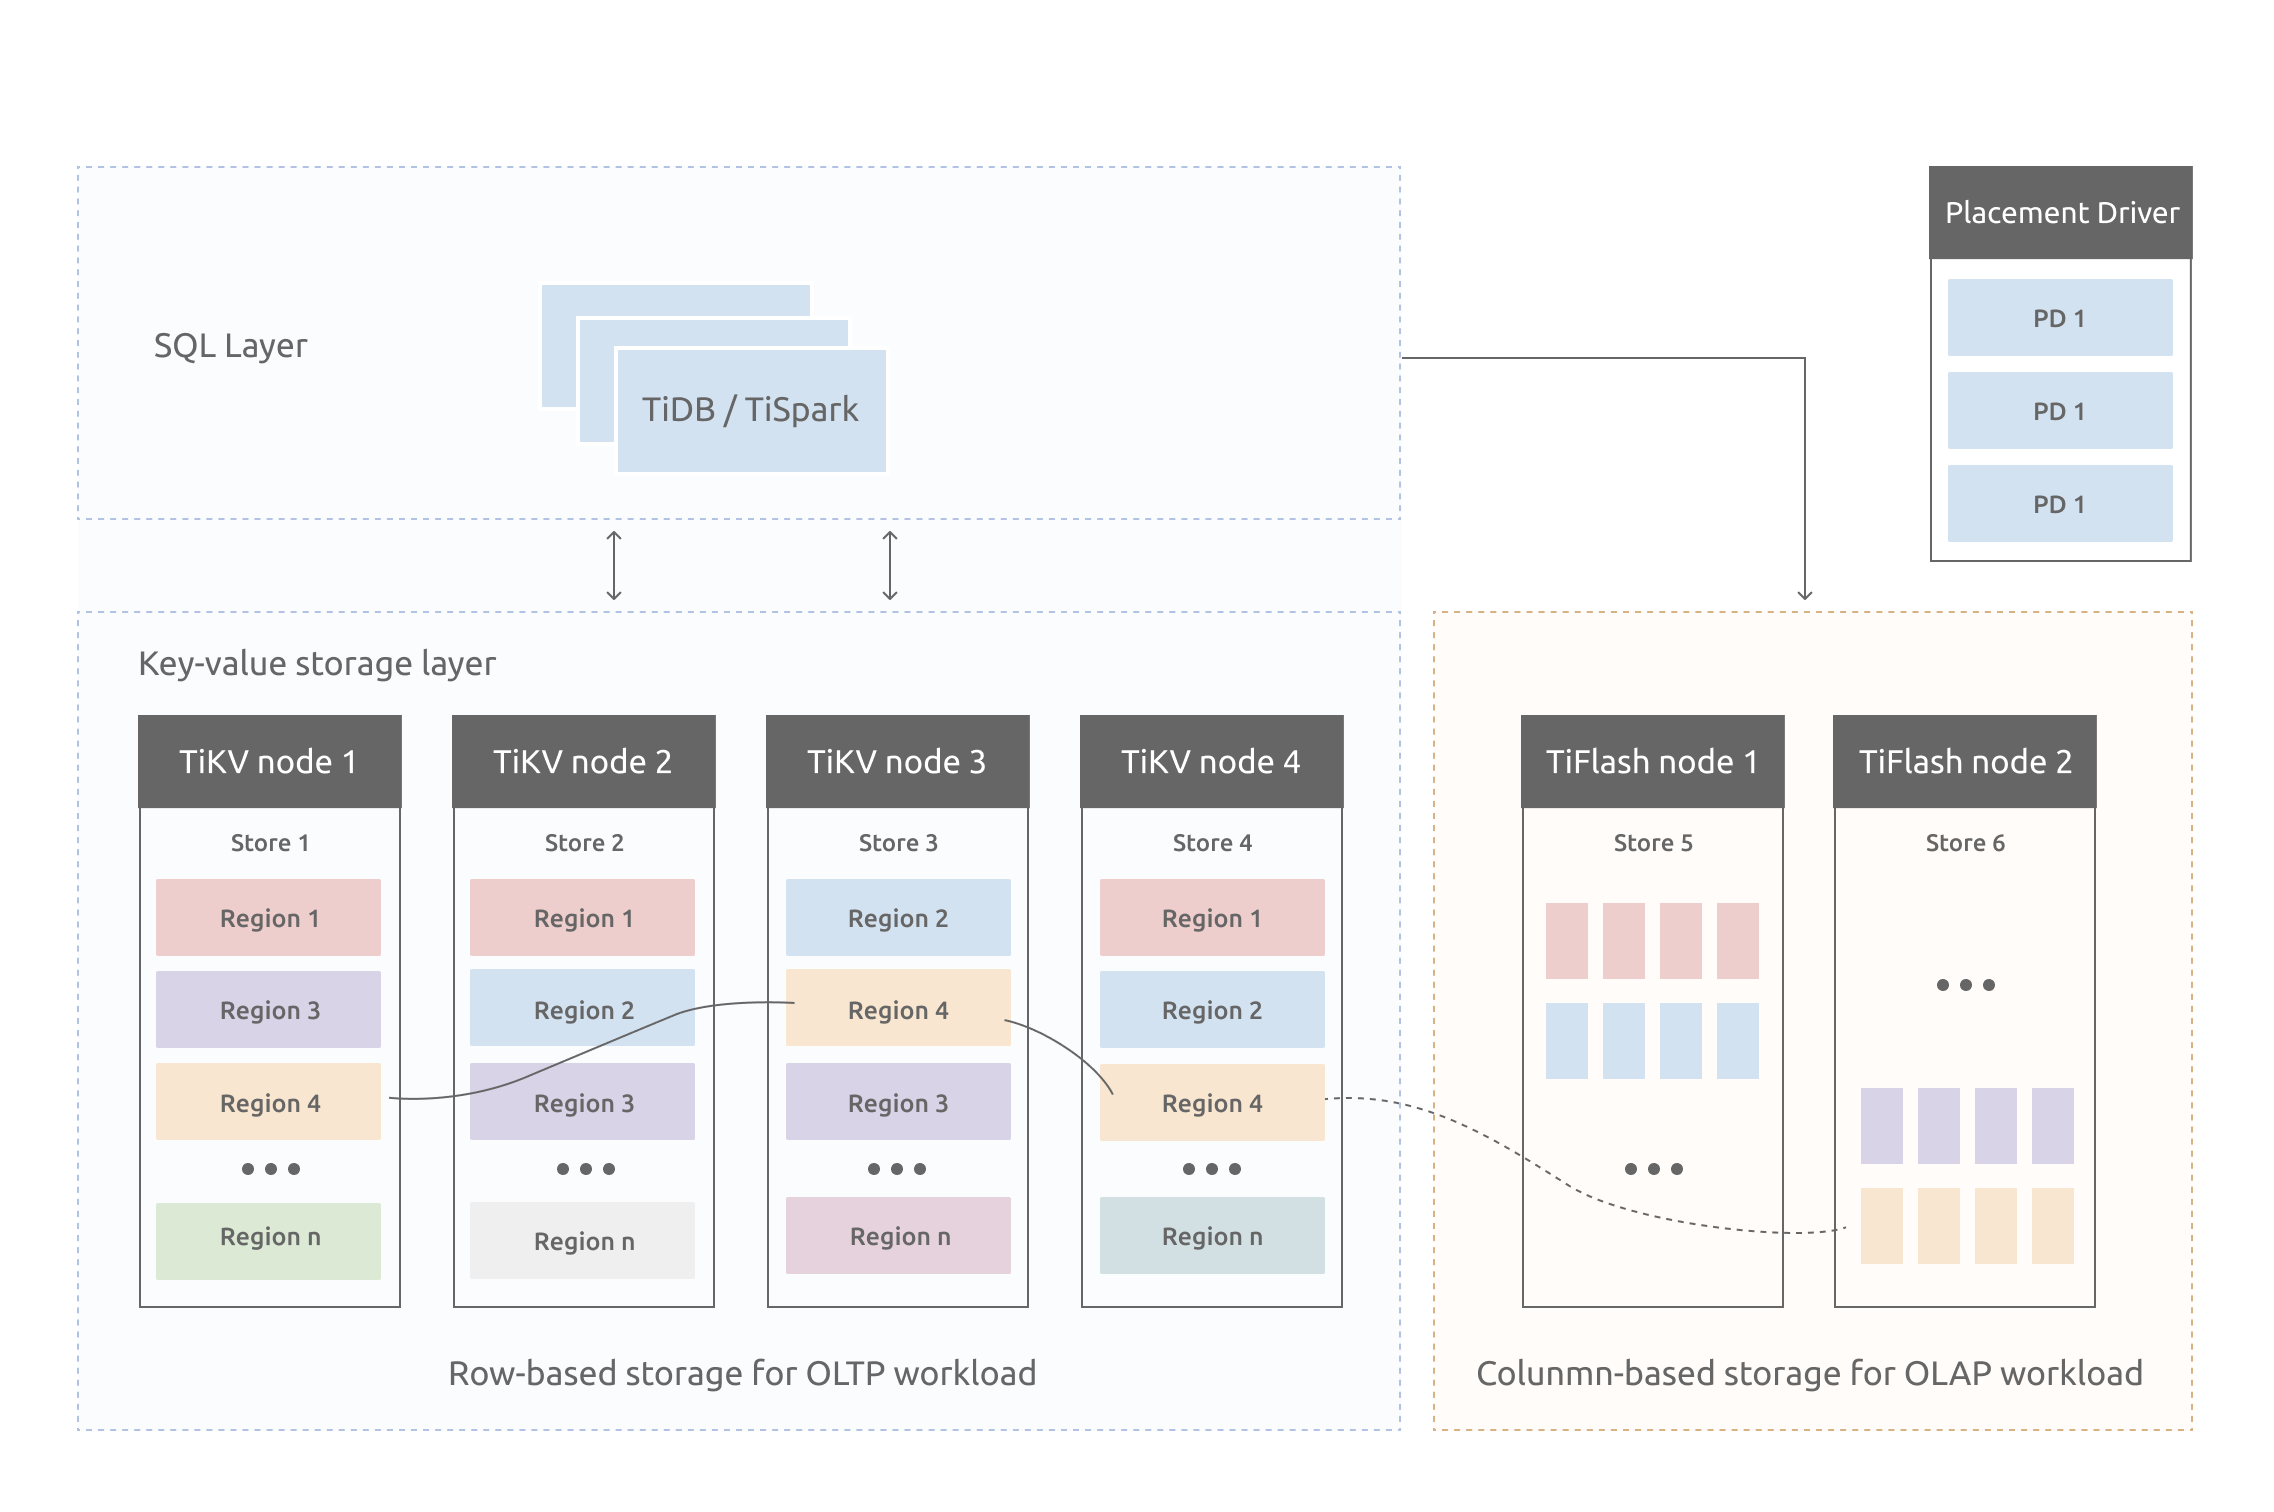The image size is (2274, 1512).
Task: Select Region 1 block in Store 1
Action: [268, 916]
